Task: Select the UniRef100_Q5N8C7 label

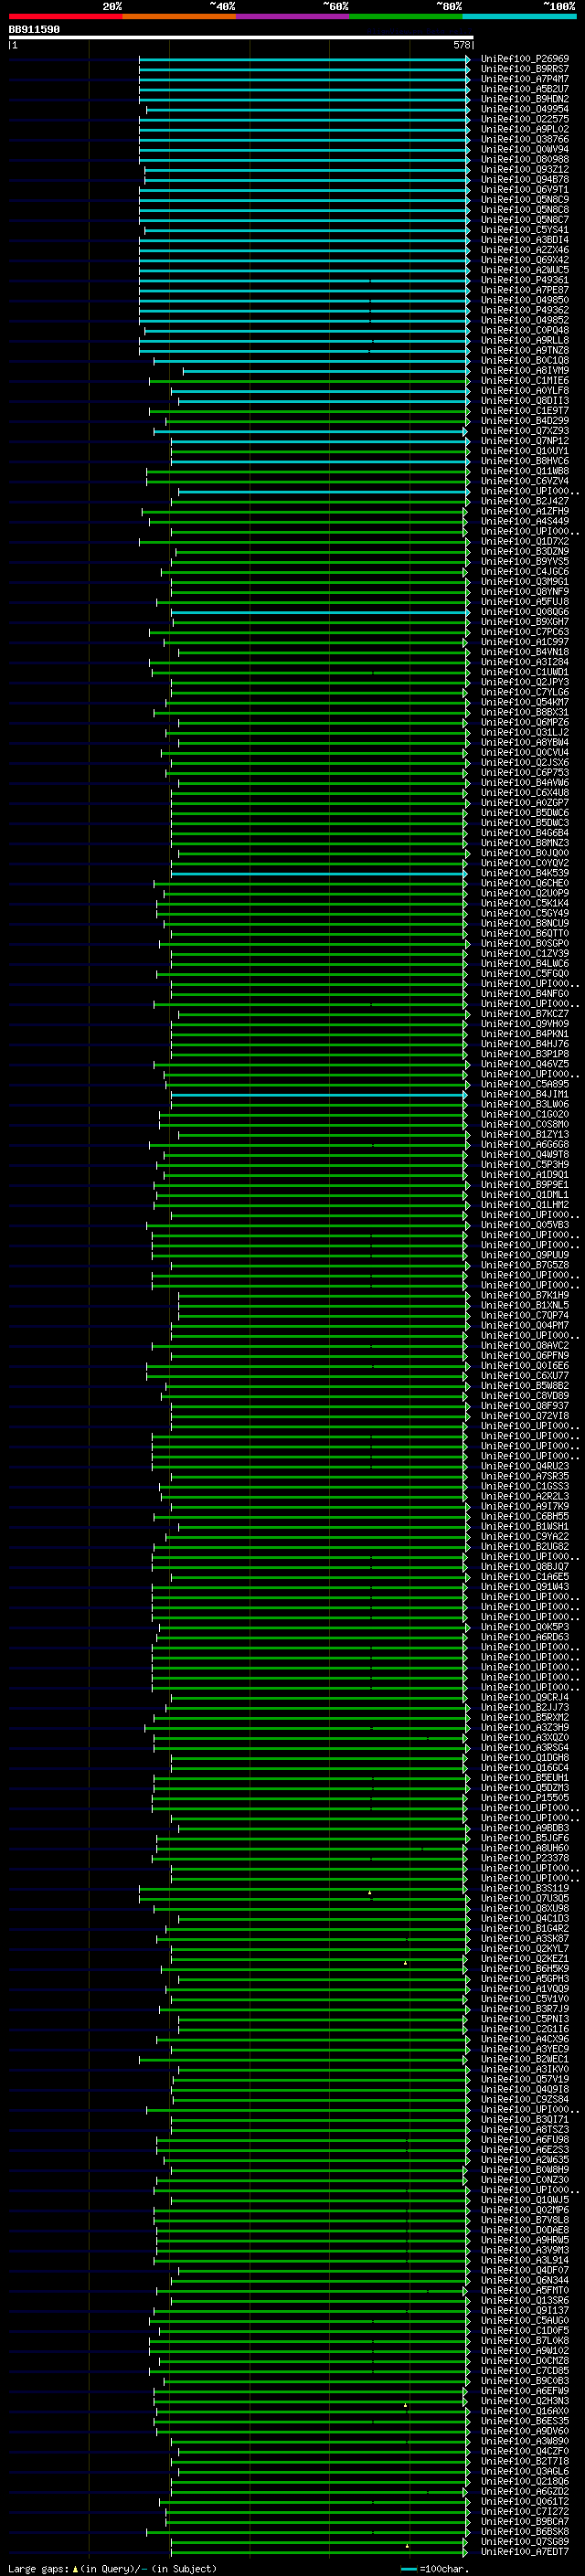Action: pyautogui.click(x=525, y=219)
